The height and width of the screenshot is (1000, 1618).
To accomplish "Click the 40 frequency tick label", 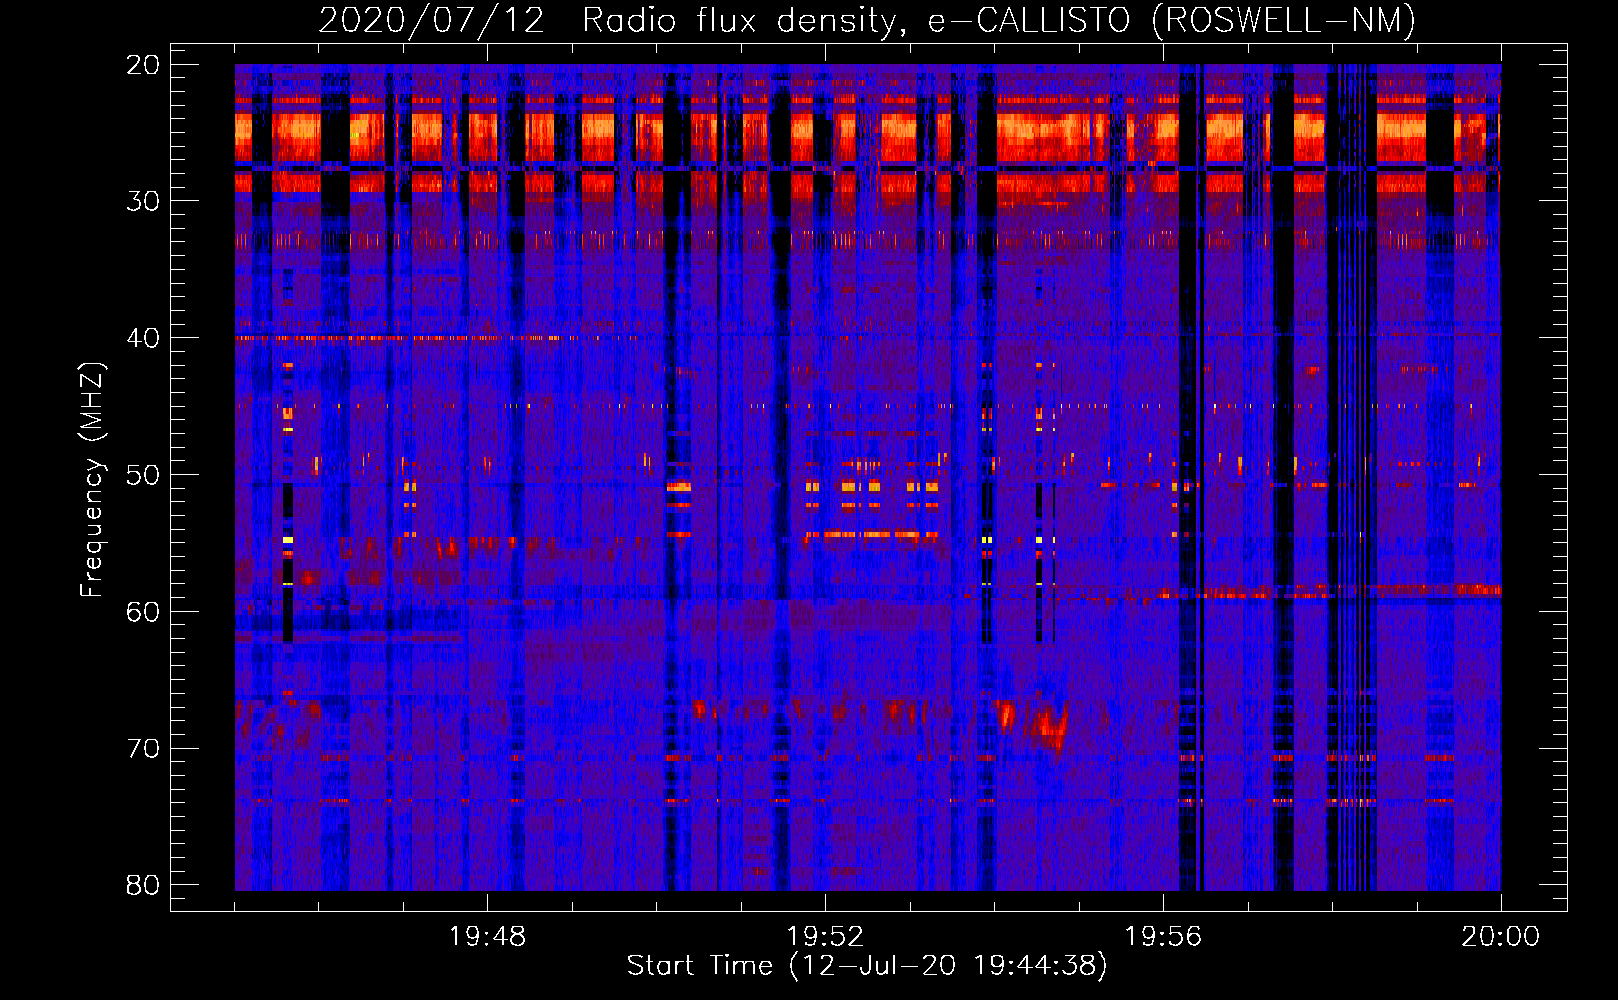I will 143,338.
